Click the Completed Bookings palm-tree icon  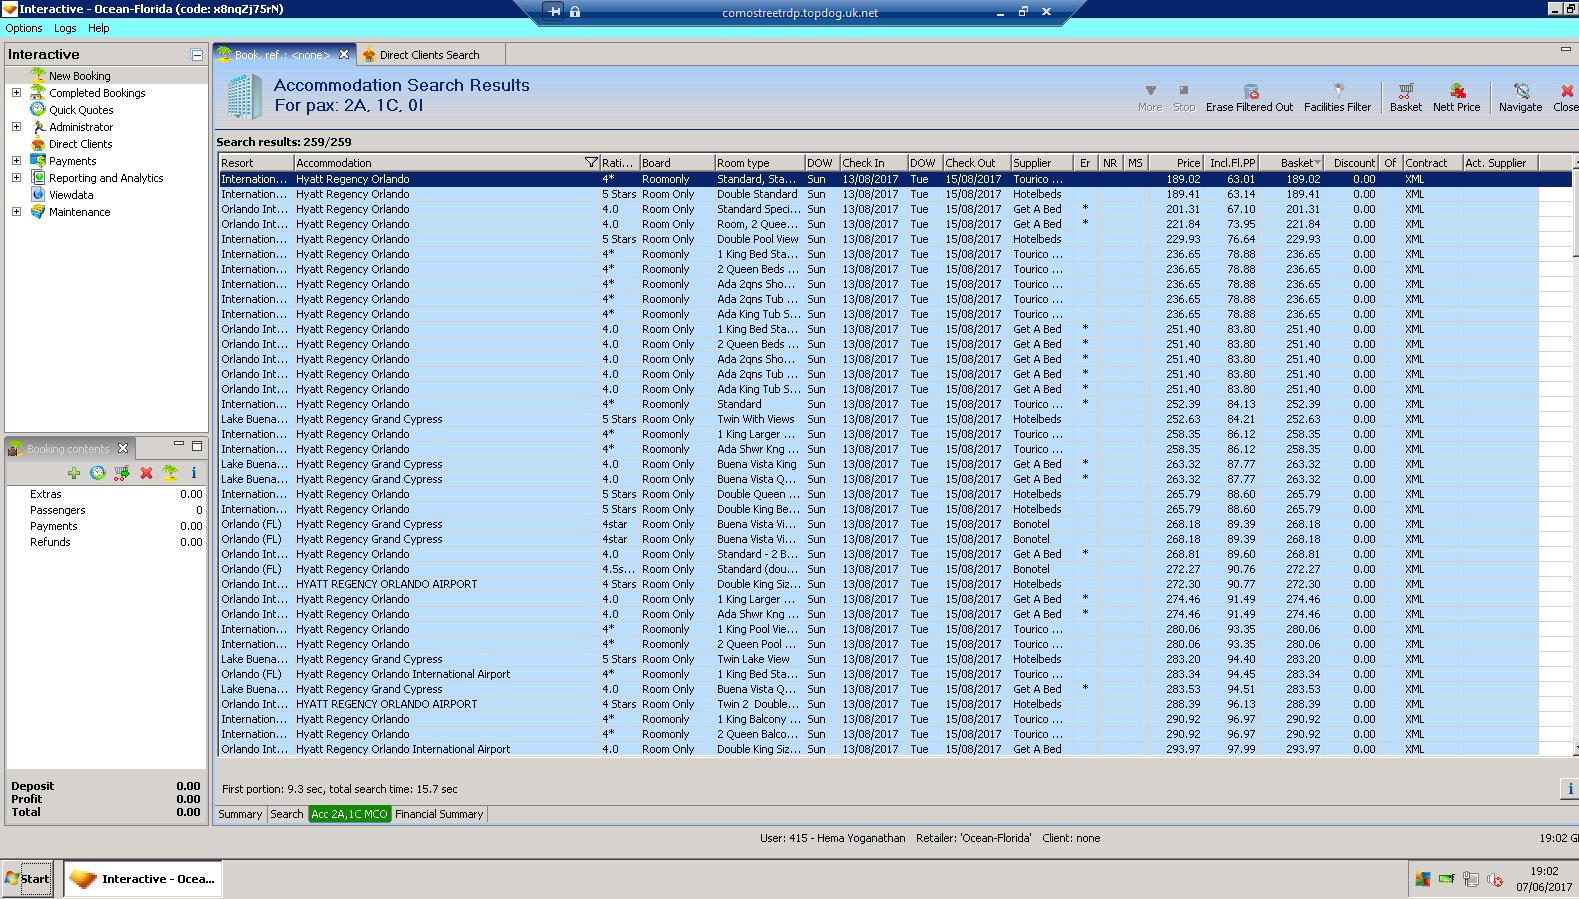click(38, 93)
